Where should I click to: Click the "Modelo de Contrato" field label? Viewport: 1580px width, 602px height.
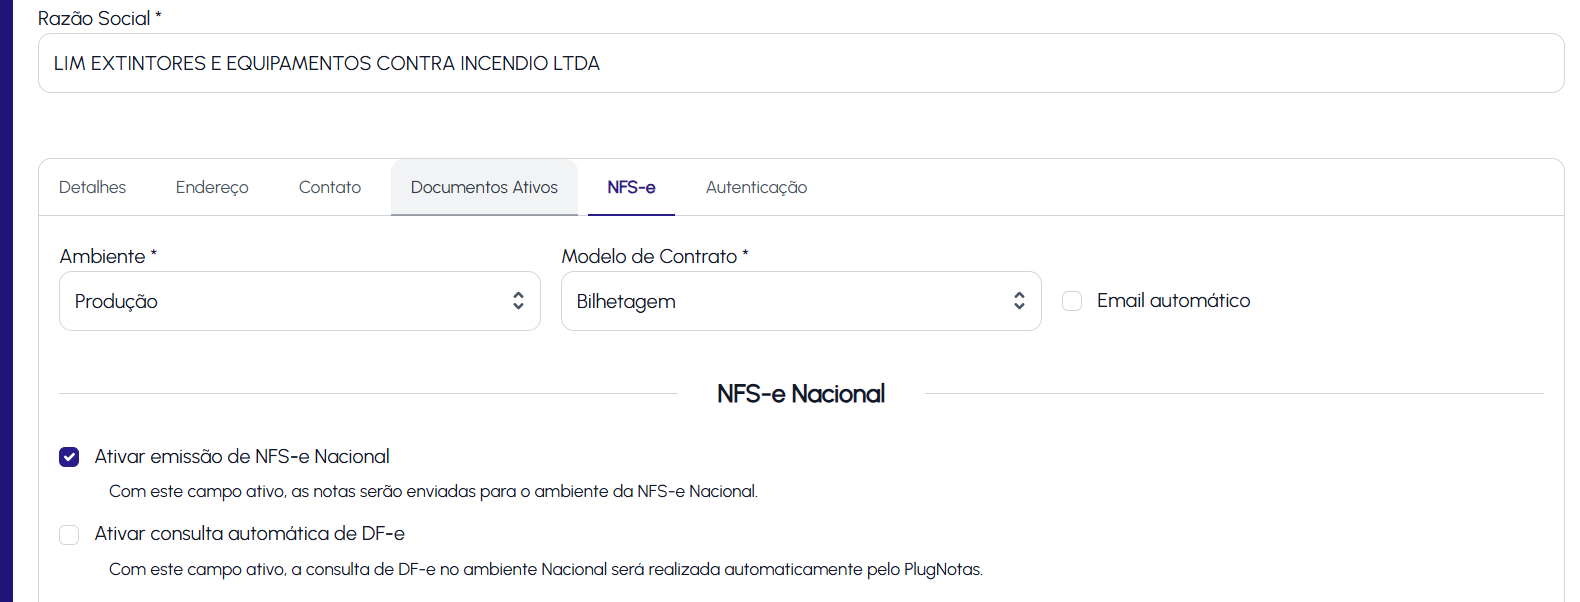pos(649,257)
